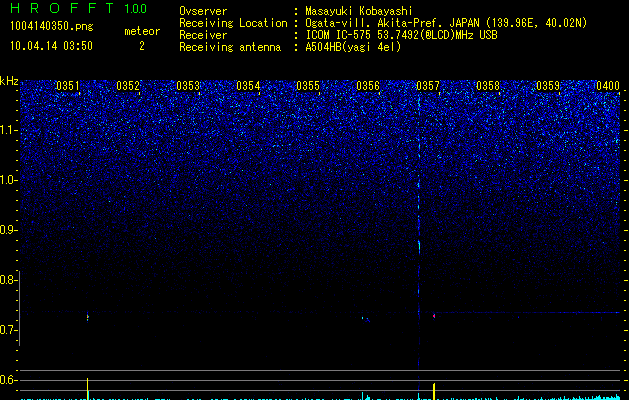Click the 1.0 kHz axis label
Screen dimensions: 629x400
(8, 180)
